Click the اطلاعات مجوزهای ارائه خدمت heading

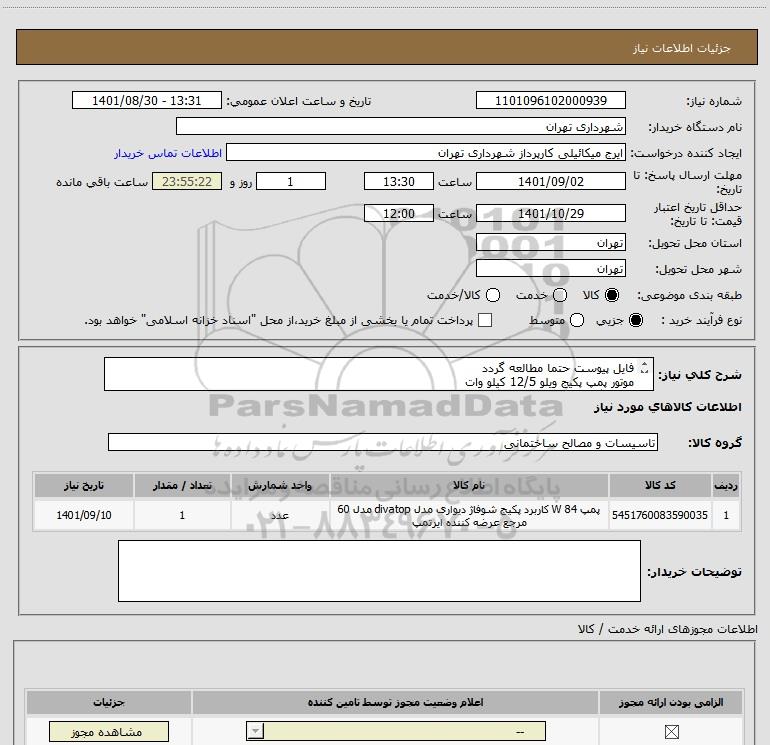pyautogui.click(x=667, y=629)
